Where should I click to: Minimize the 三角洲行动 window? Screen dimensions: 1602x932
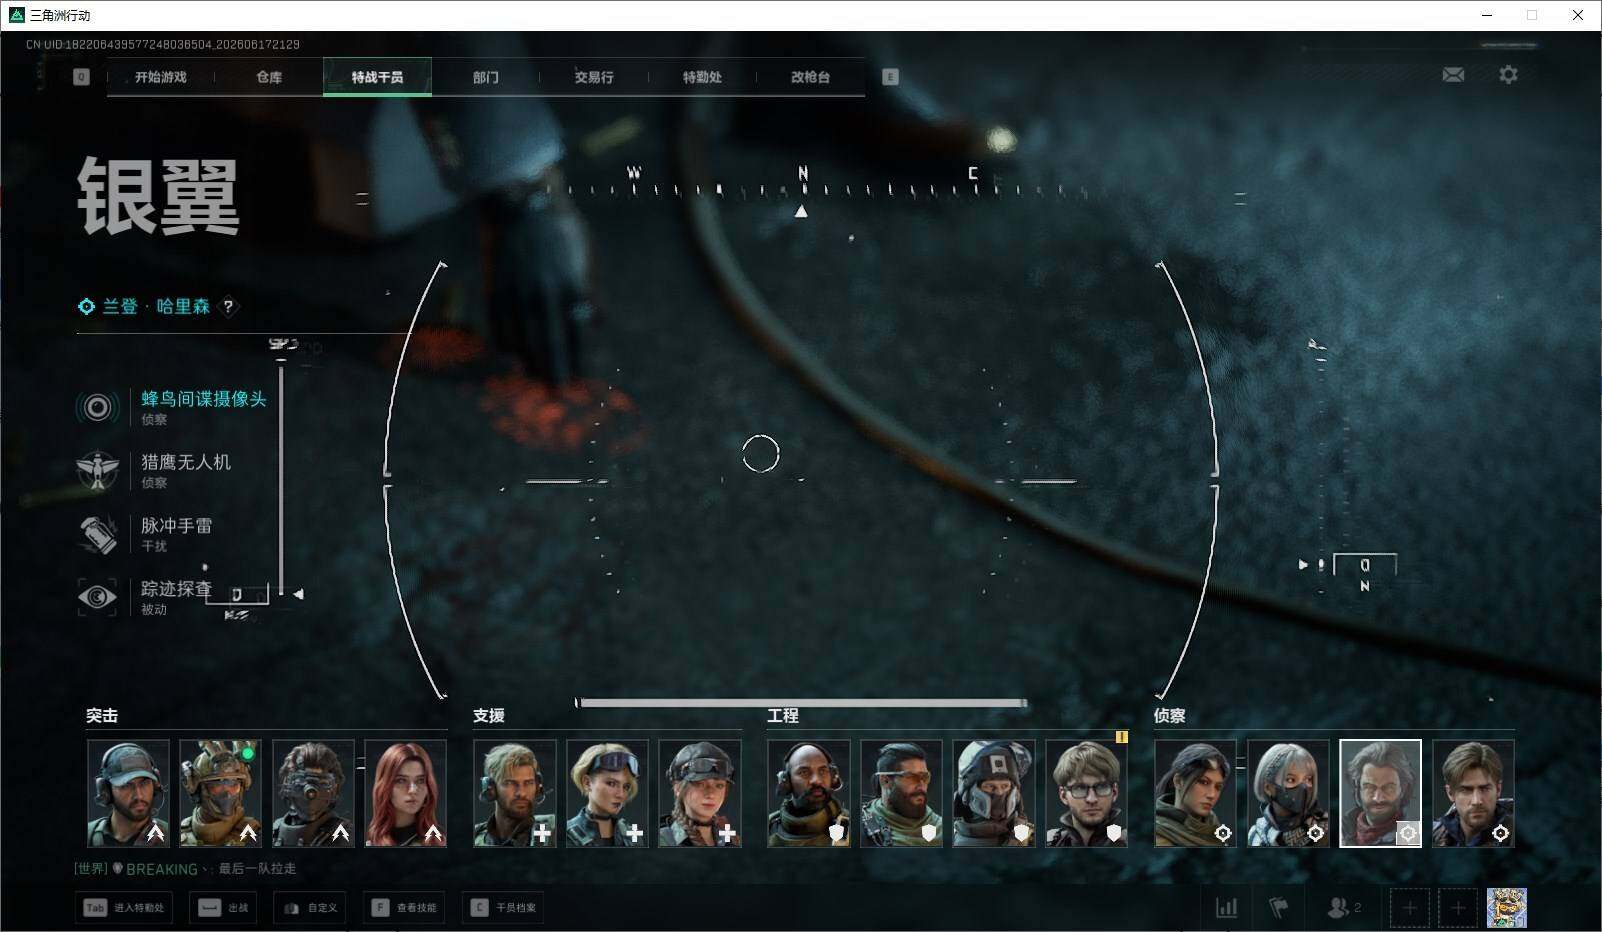coord(1487,15)
